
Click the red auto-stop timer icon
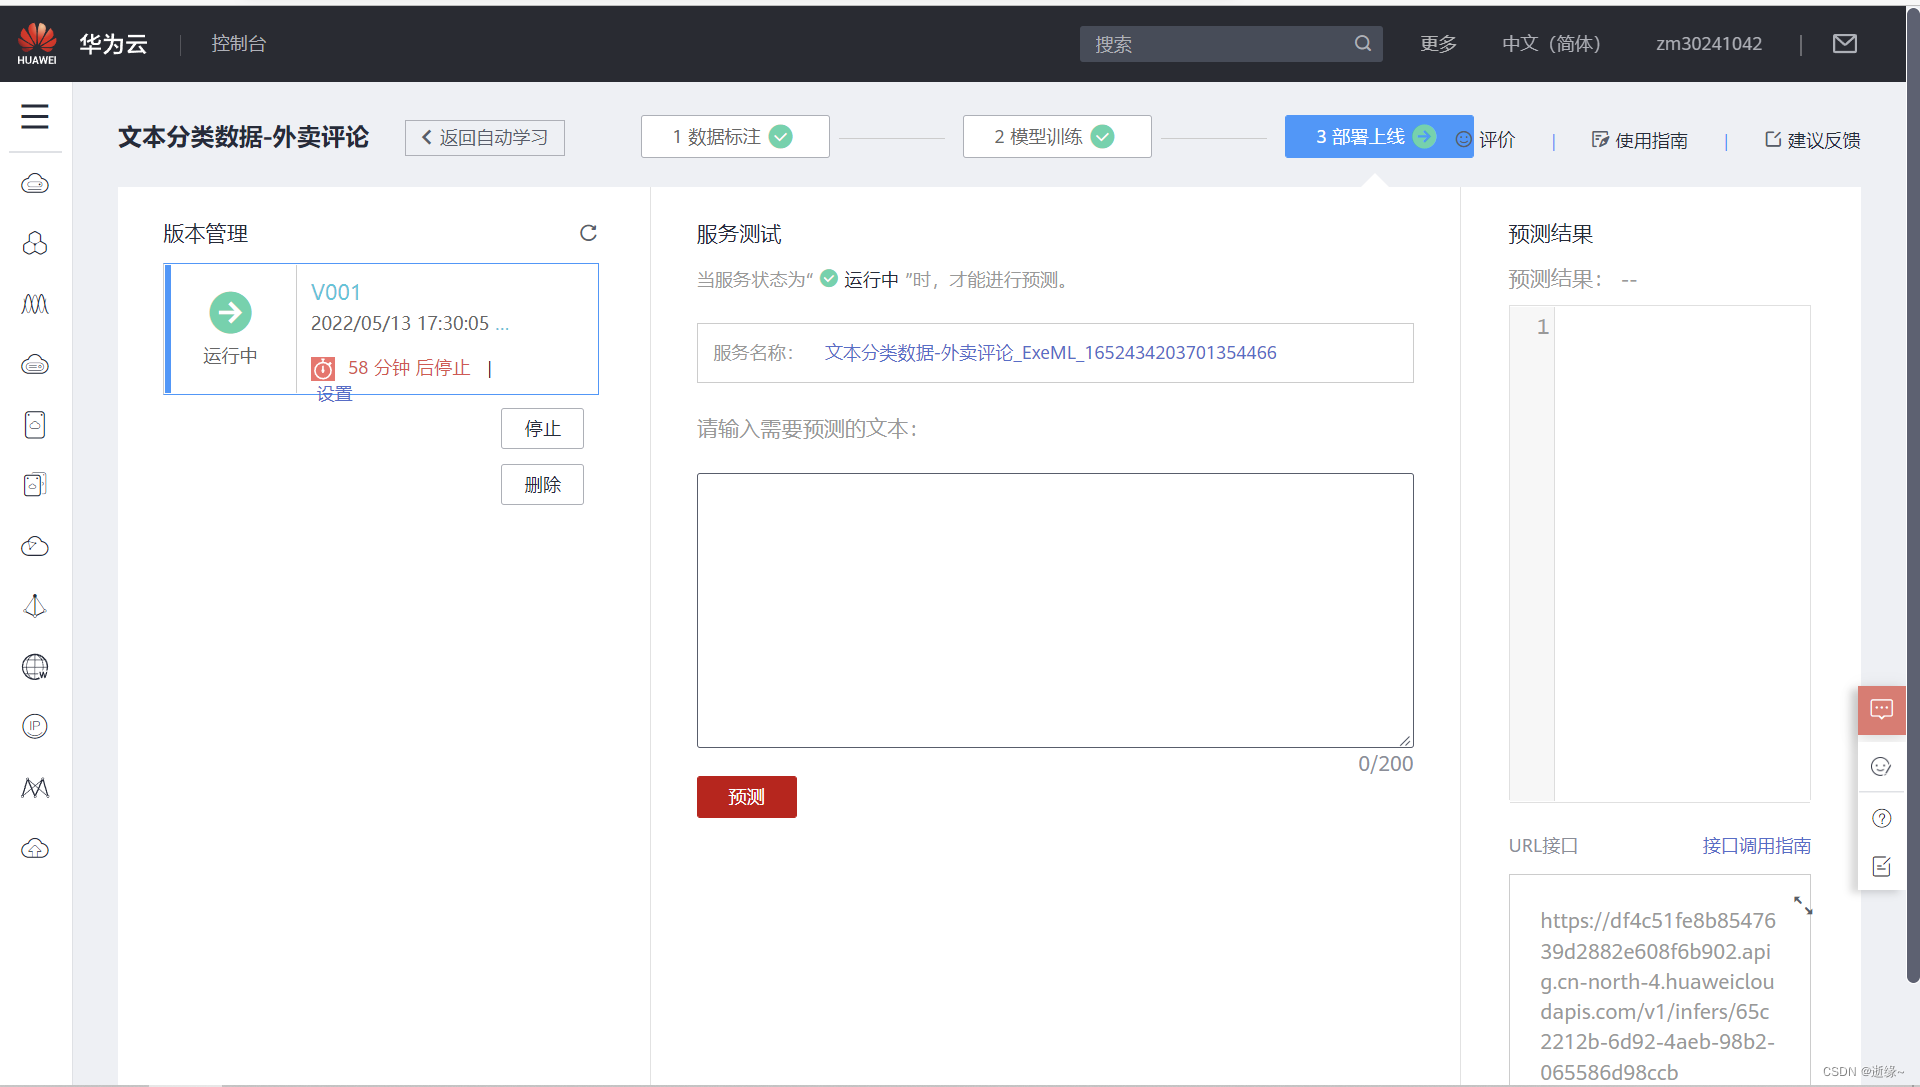[323, 369]
